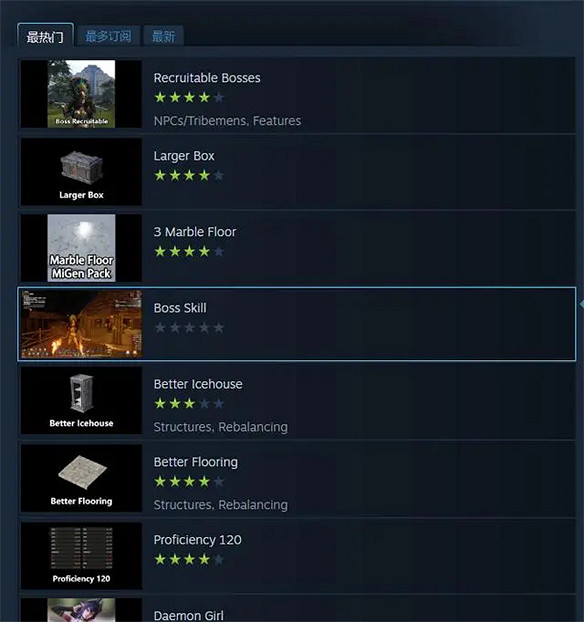Select the Marble Floor MiGen Pack image
The image size is (584, 622).
coord(81,248)
